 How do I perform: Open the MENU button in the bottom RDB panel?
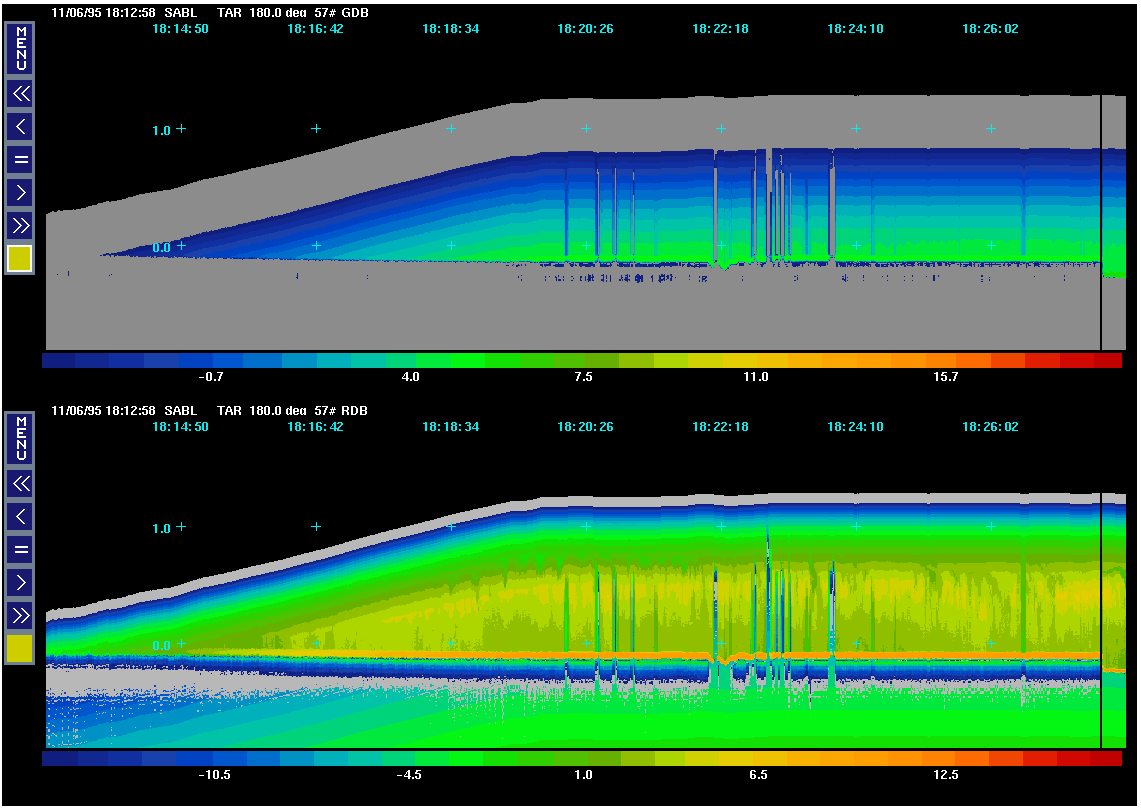pyautogui.click(x=20, y=439)
